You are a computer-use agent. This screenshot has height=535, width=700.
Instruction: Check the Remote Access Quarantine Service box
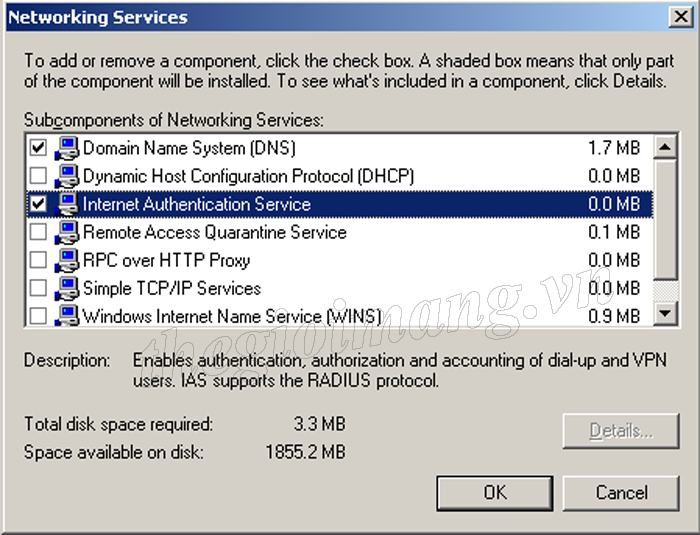pos(38,232)
